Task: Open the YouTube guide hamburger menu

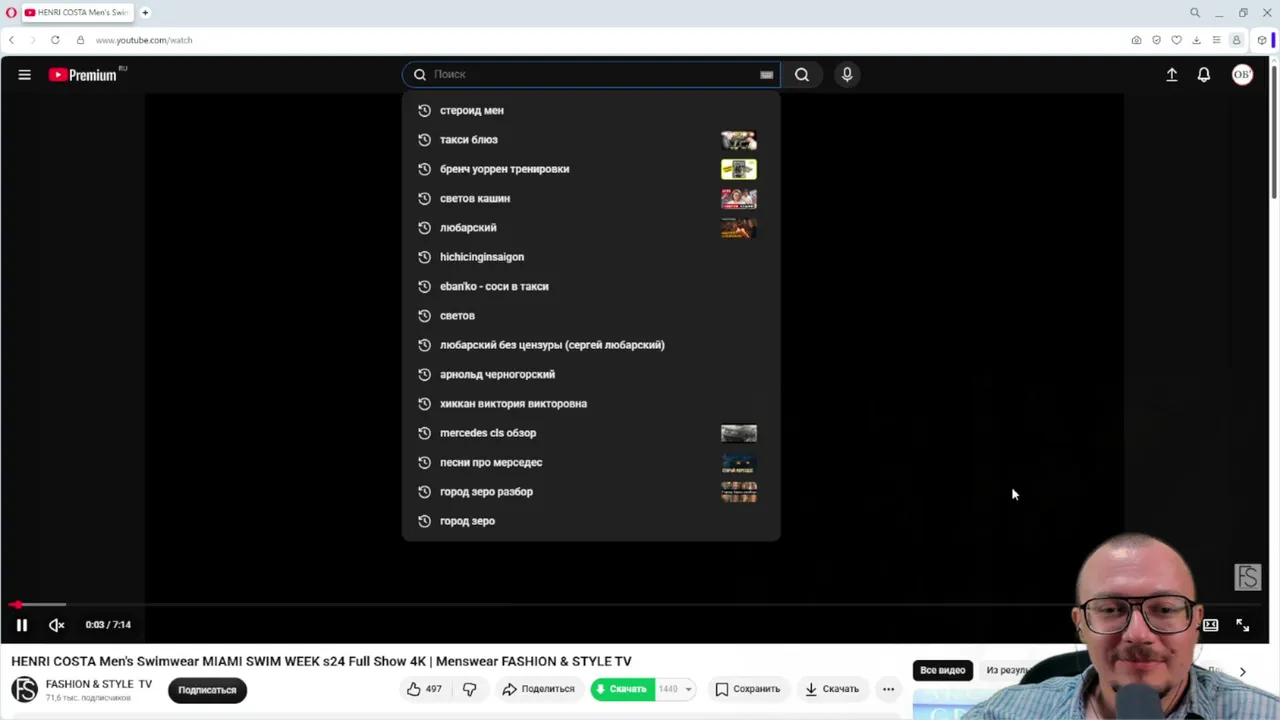Action: pyautogui.click(x=24, y=74)
